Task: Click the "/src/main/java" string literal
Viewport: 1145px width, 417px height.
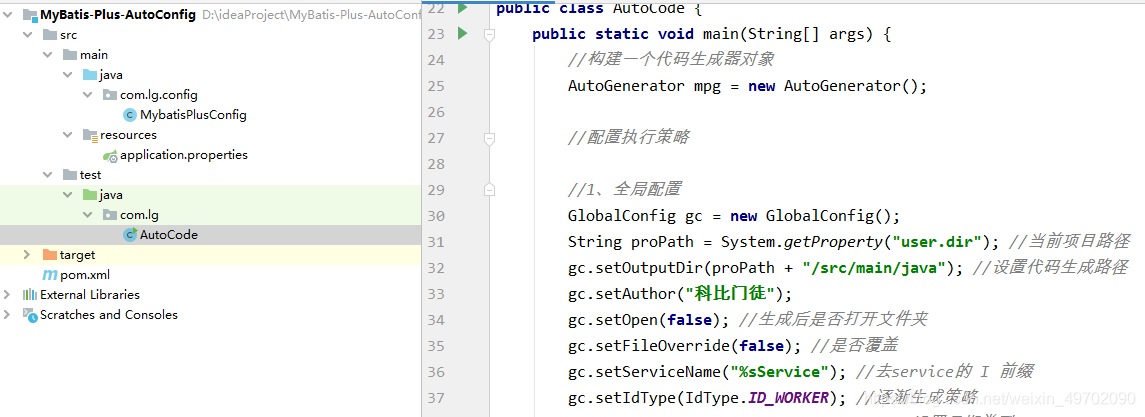Action: [873, 268]
